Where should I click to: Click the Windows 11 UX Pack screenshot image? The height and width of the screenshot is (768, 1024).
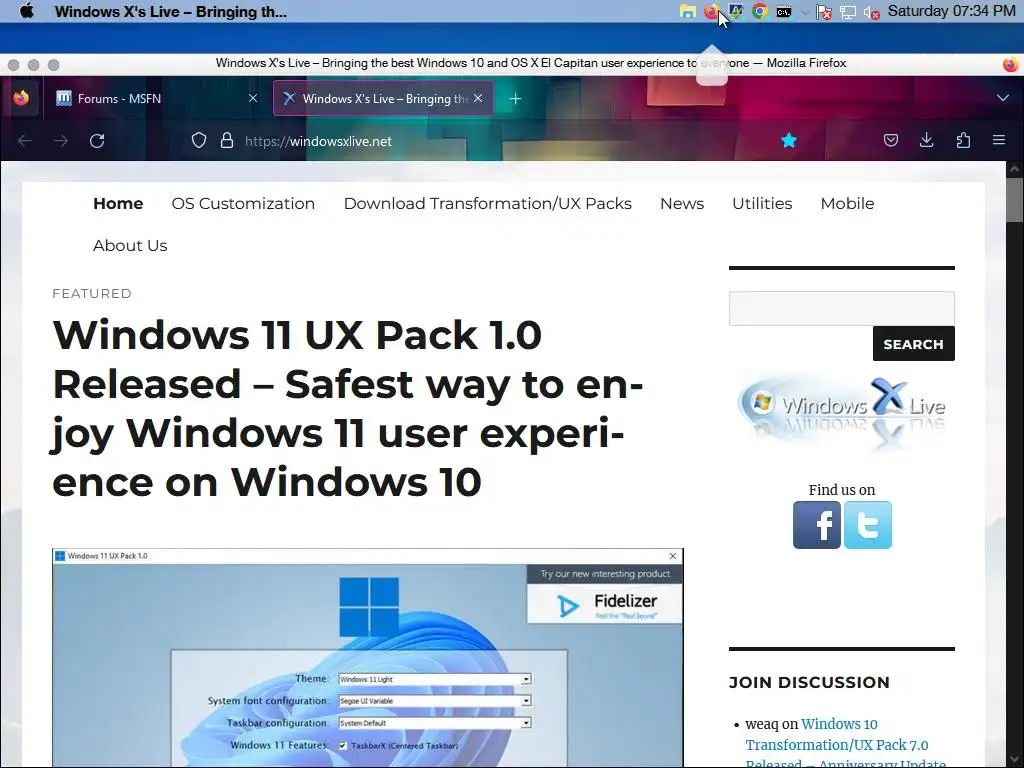click(x=368, y=658)
